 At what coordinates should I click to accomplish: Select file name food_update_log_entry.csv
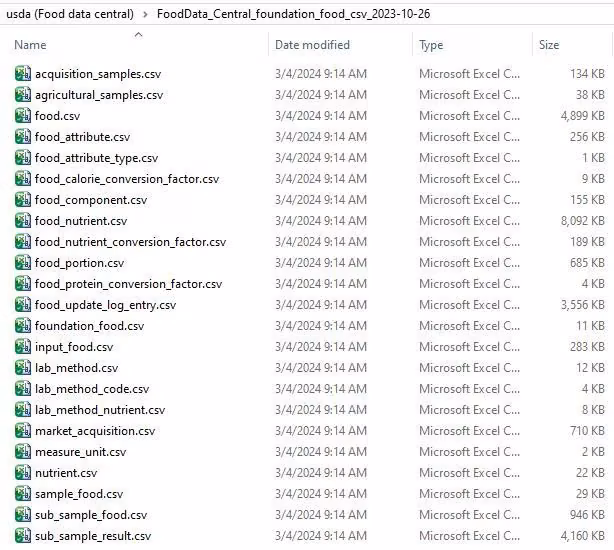point(105,305)
